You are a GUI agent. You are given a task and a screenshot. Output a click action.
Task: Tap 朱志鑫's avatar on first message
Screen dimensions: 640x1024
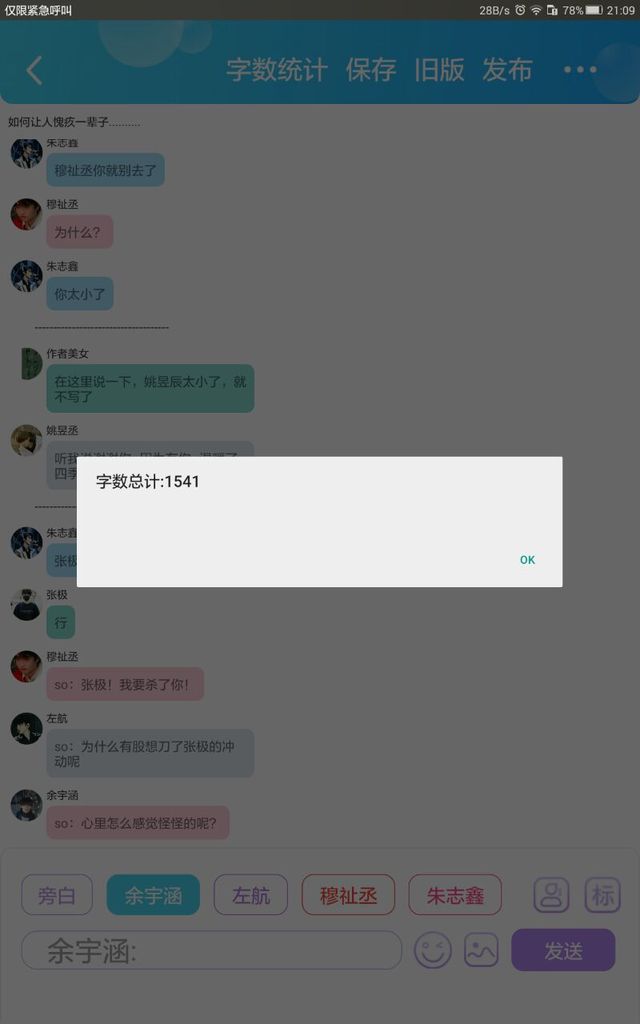[27, 153]
